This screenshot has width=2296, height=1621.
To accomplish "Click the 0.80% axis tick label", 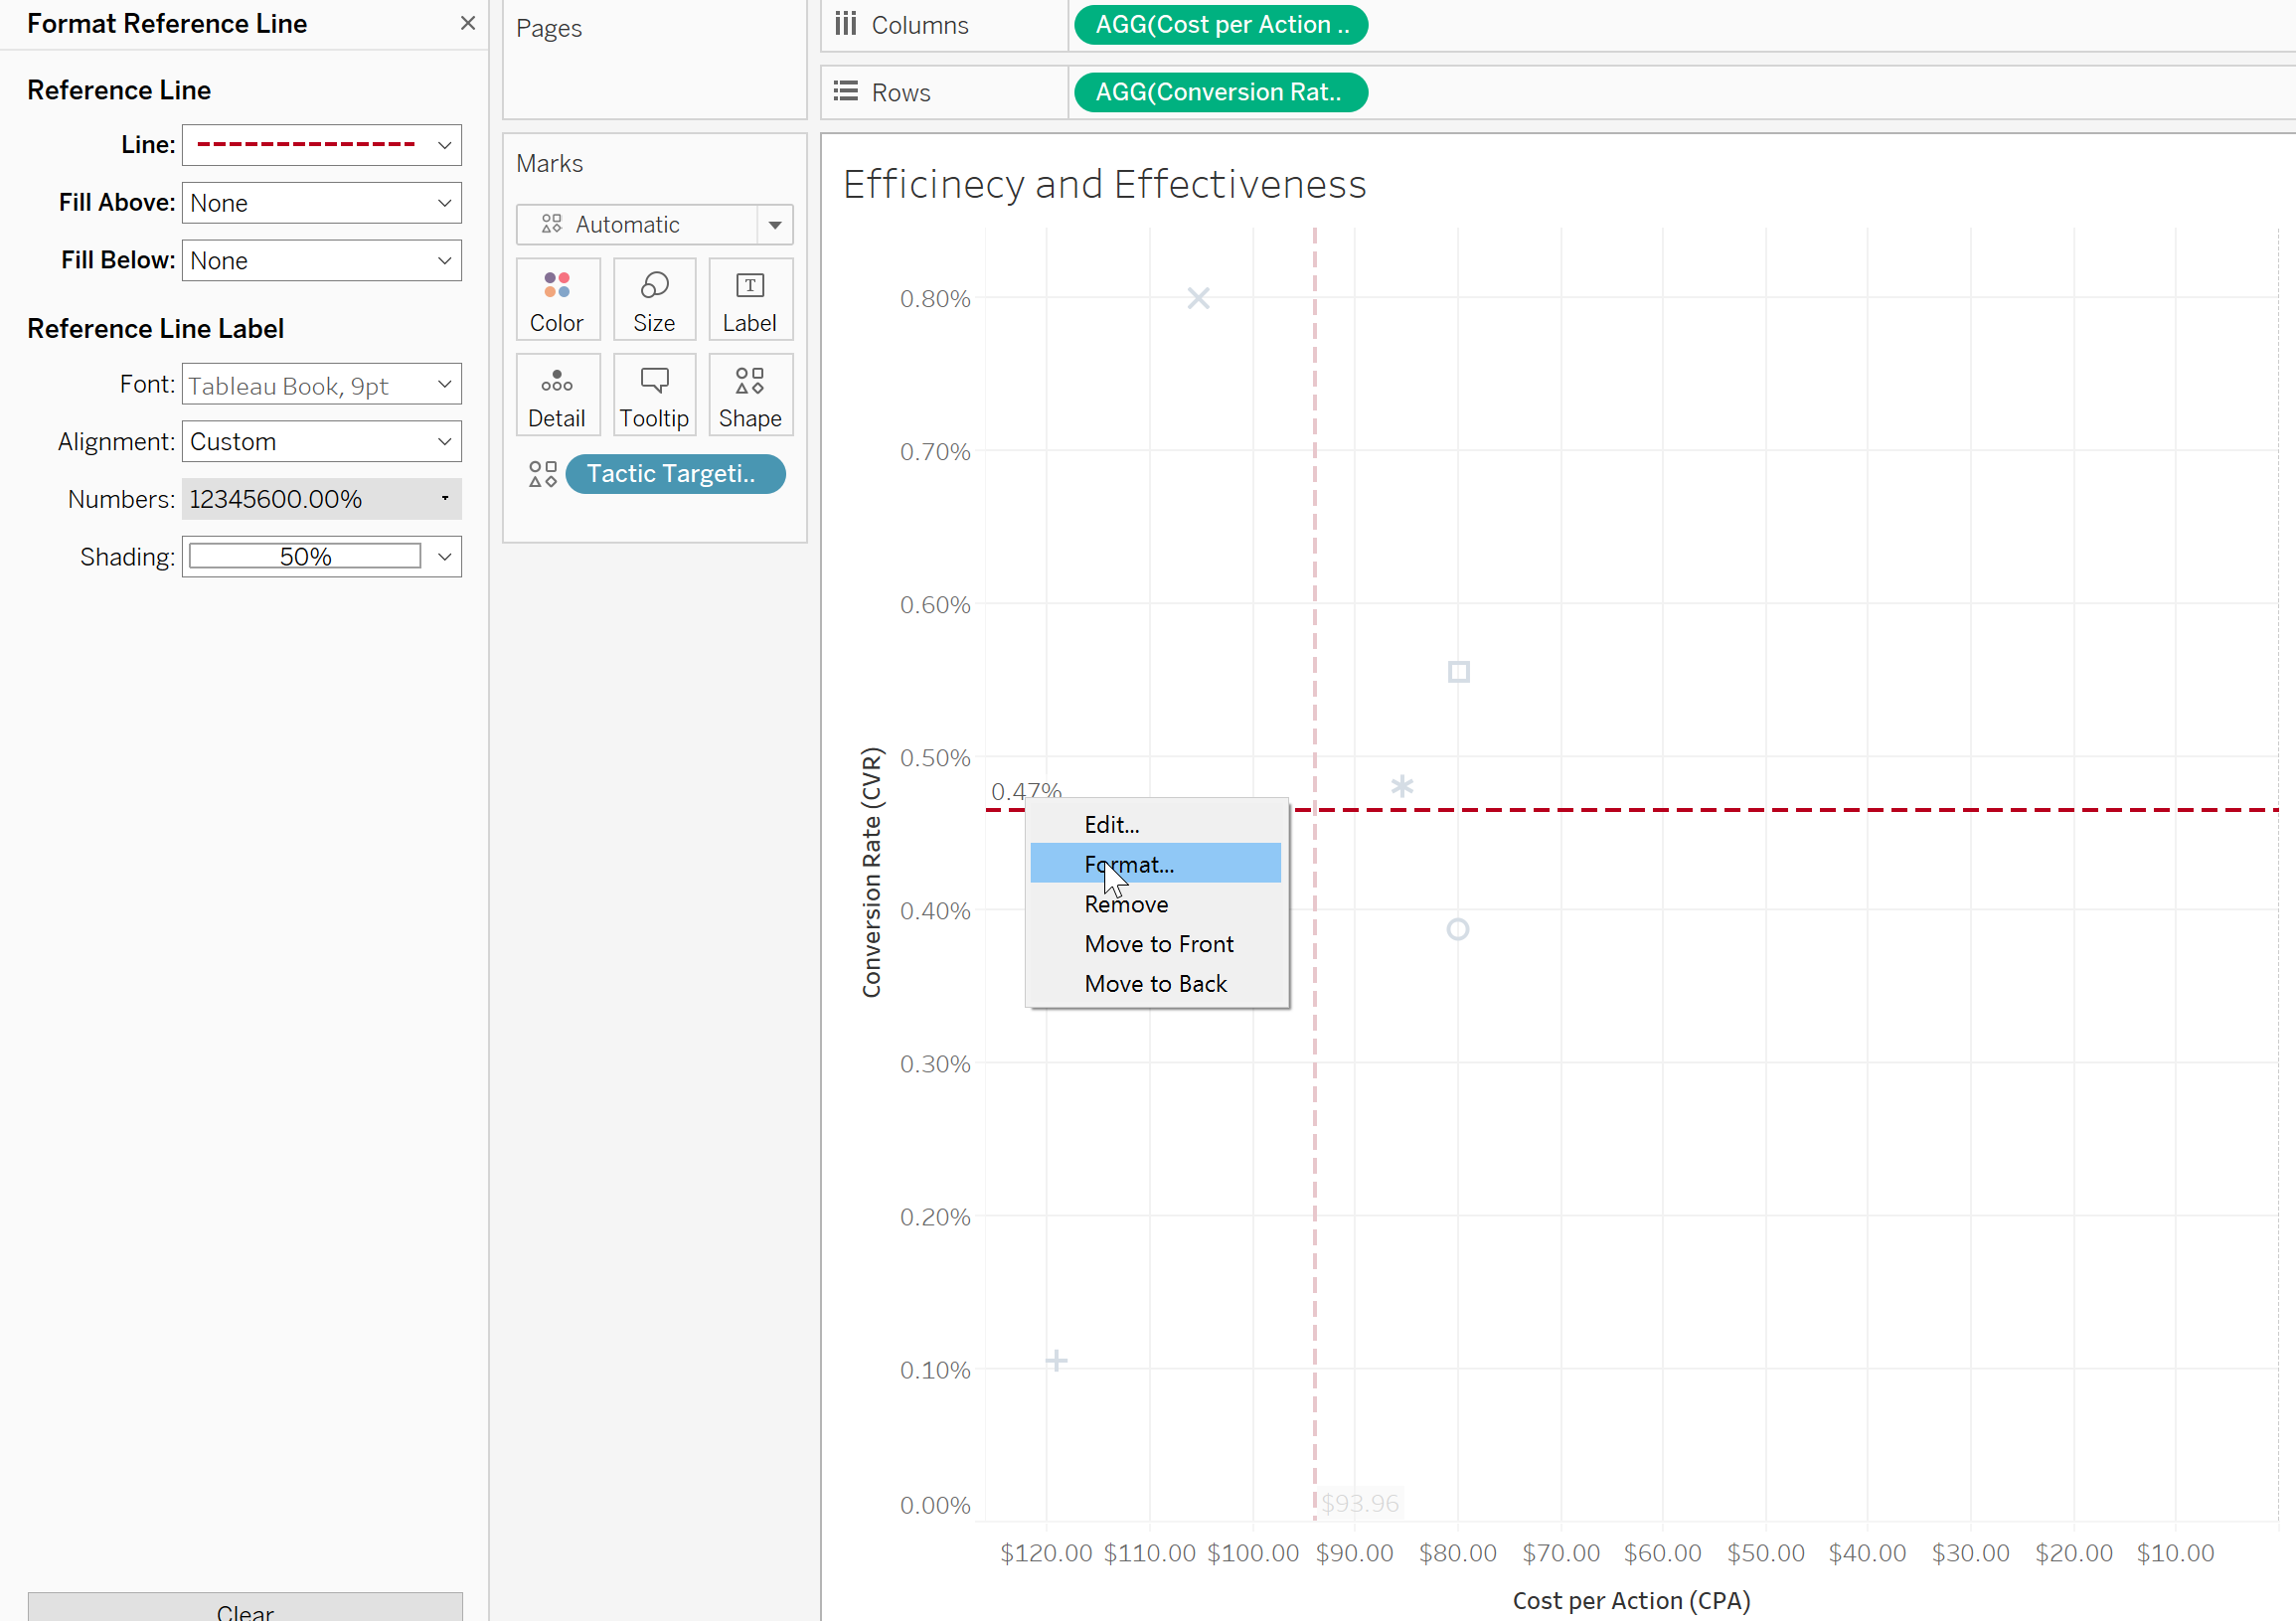I will [x=935, y=299].
